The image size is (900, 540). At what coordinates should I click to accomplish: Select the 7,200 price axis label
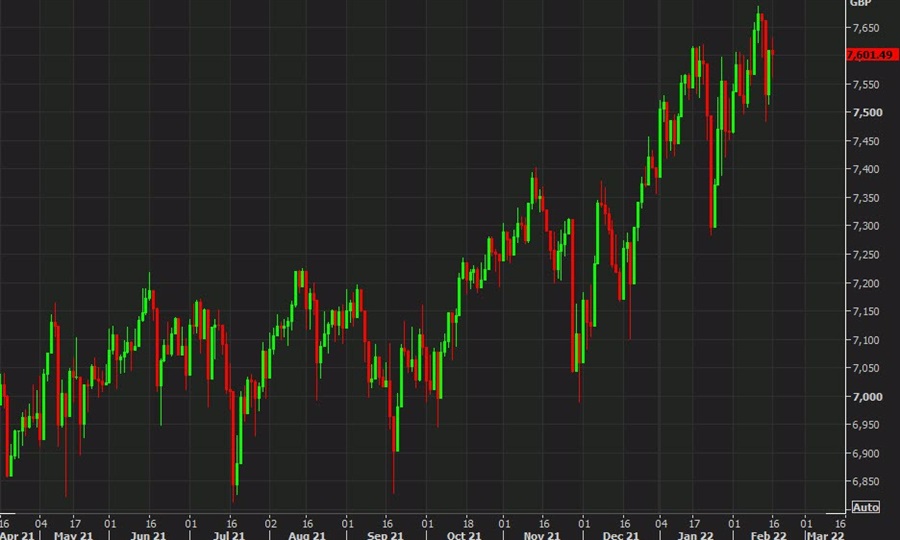(x=866, y=283)
